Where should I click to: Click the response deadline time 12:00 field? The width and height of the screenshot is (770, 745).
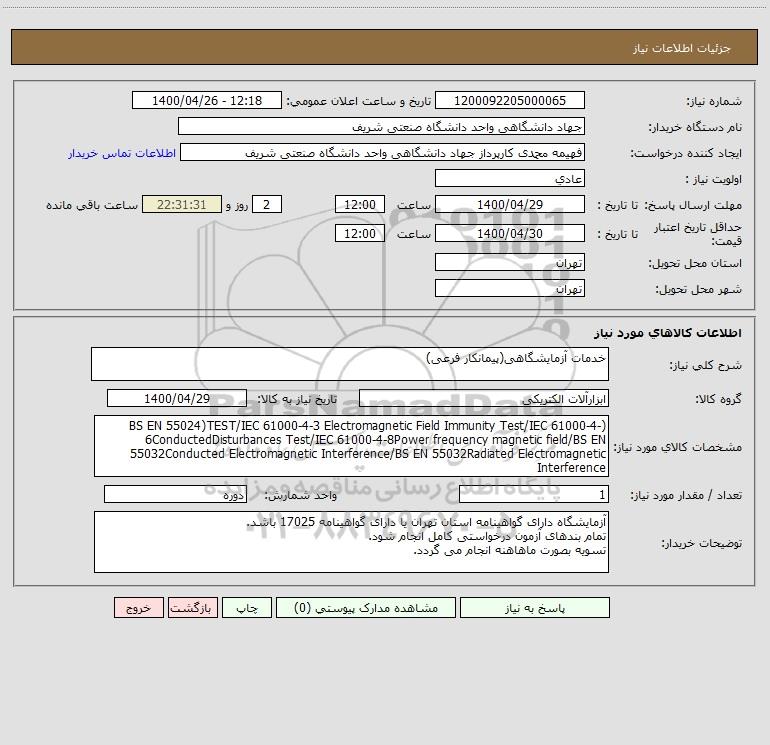click(x=359, y=204)
